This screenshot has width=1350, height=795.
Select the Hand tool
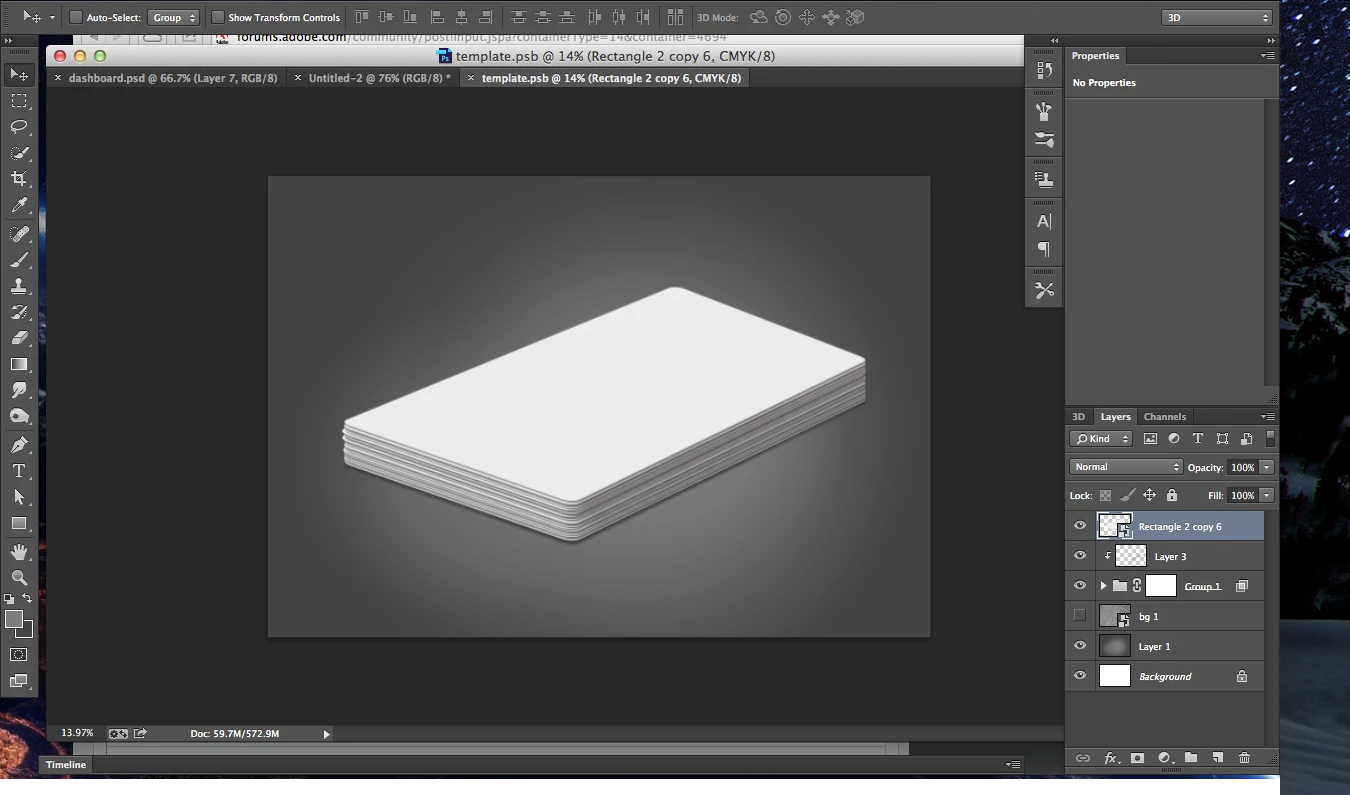19,552
